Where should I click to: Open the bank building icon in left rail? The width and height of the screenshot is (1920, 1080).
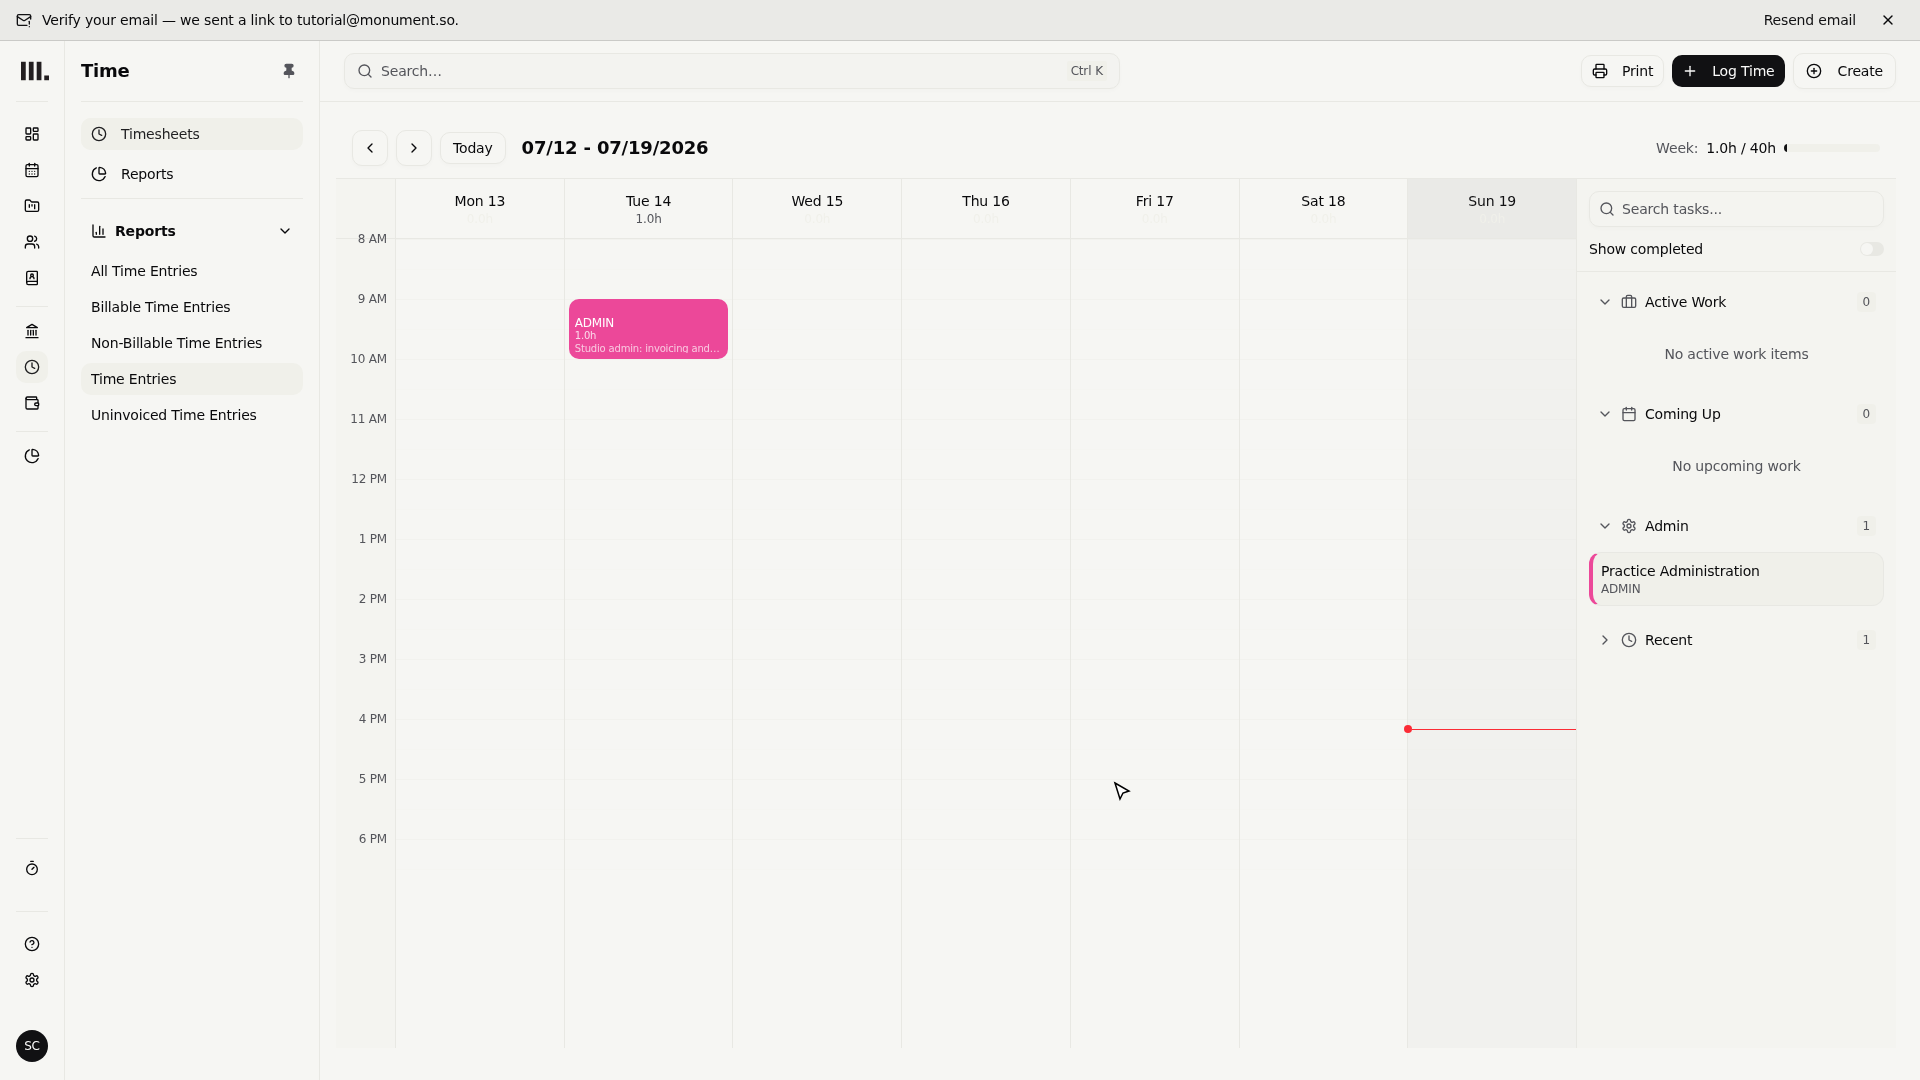[x=32, y=331]
